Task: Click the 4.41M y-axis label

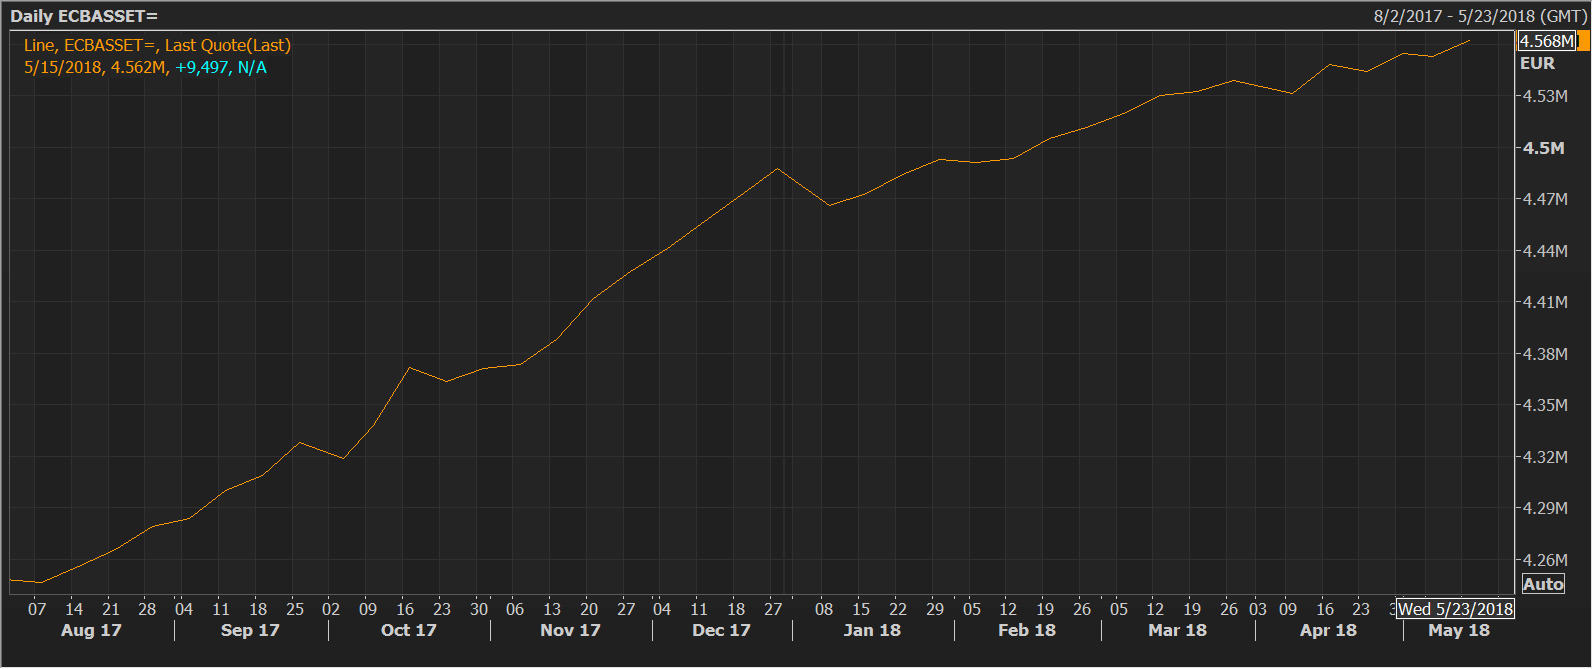Action: point(1545,302)
